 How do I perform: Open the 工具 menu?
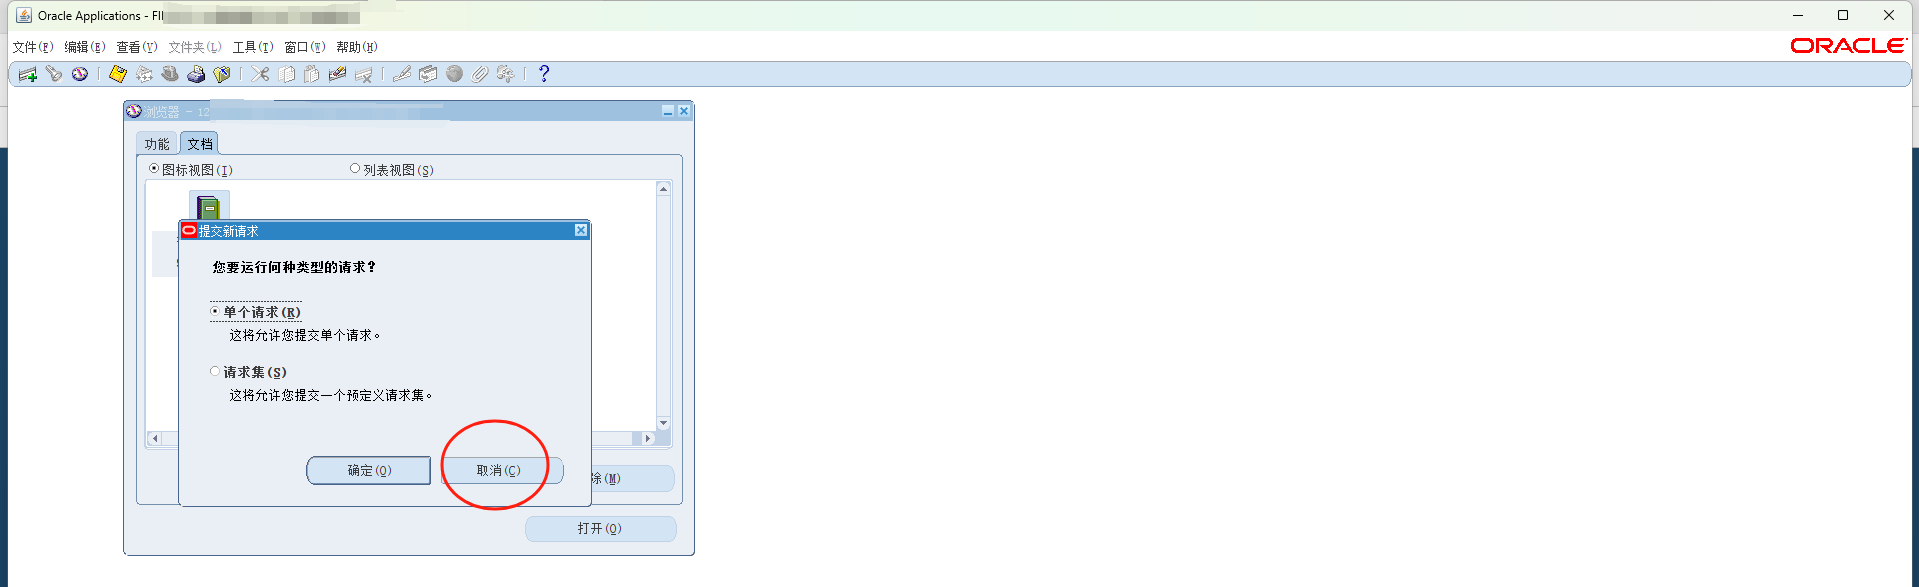253,47
